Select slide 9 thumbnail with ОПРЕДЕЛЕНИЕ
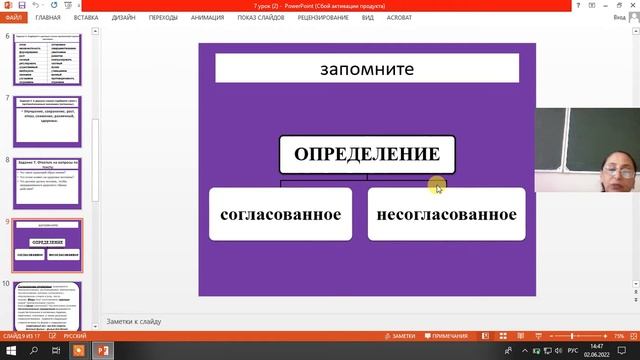 (47, 245)
